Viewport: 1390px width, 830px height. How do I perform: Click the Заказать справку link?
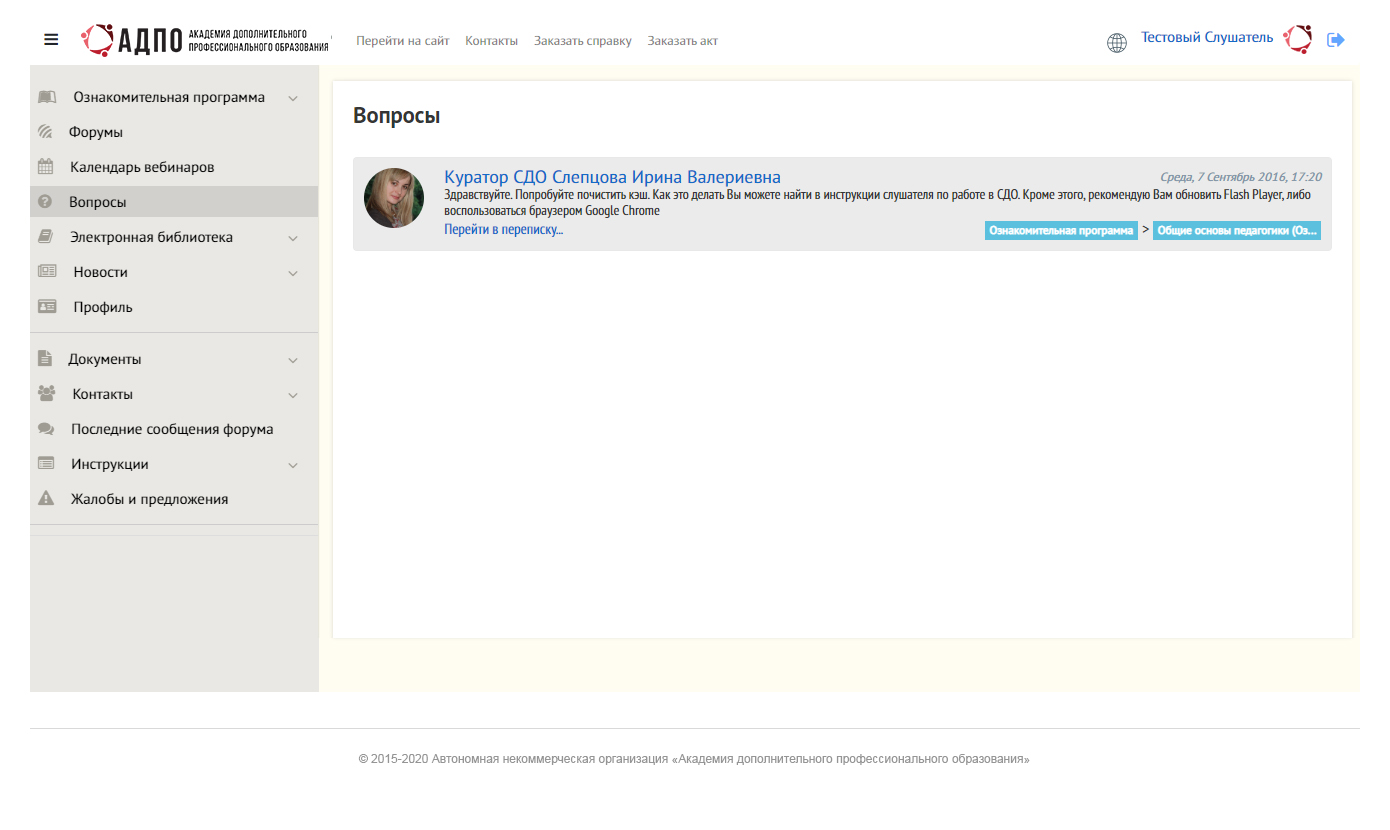click(x=582, y=41)
